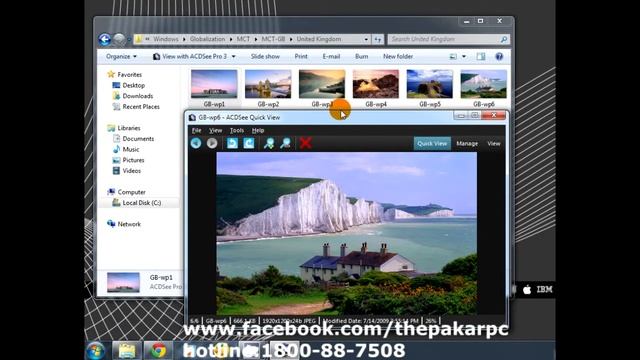Go to previous image in Quick View
The image size is (640, 360).
pos(196,143)
